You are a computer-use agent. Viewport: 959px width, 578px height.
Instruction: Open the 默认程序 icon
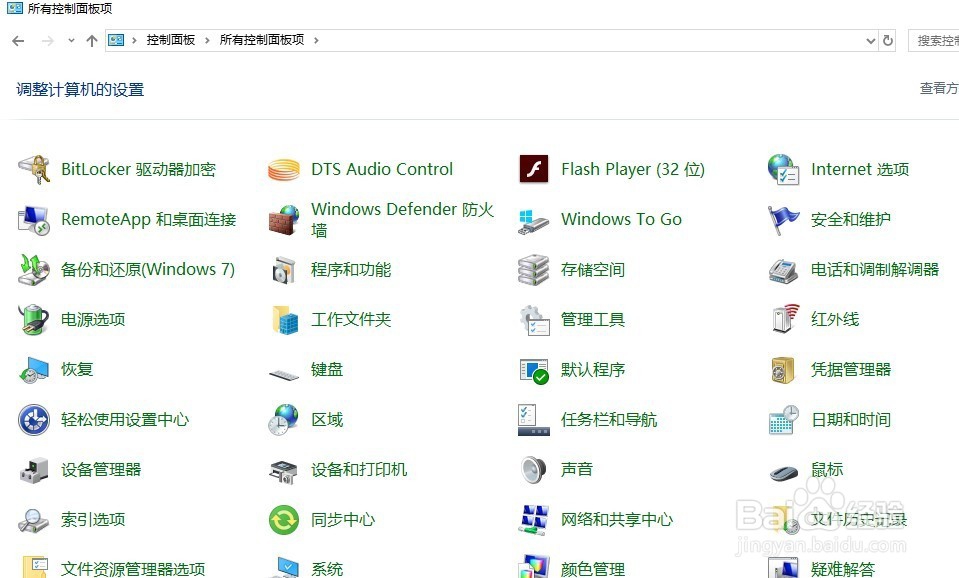[534, 371]
